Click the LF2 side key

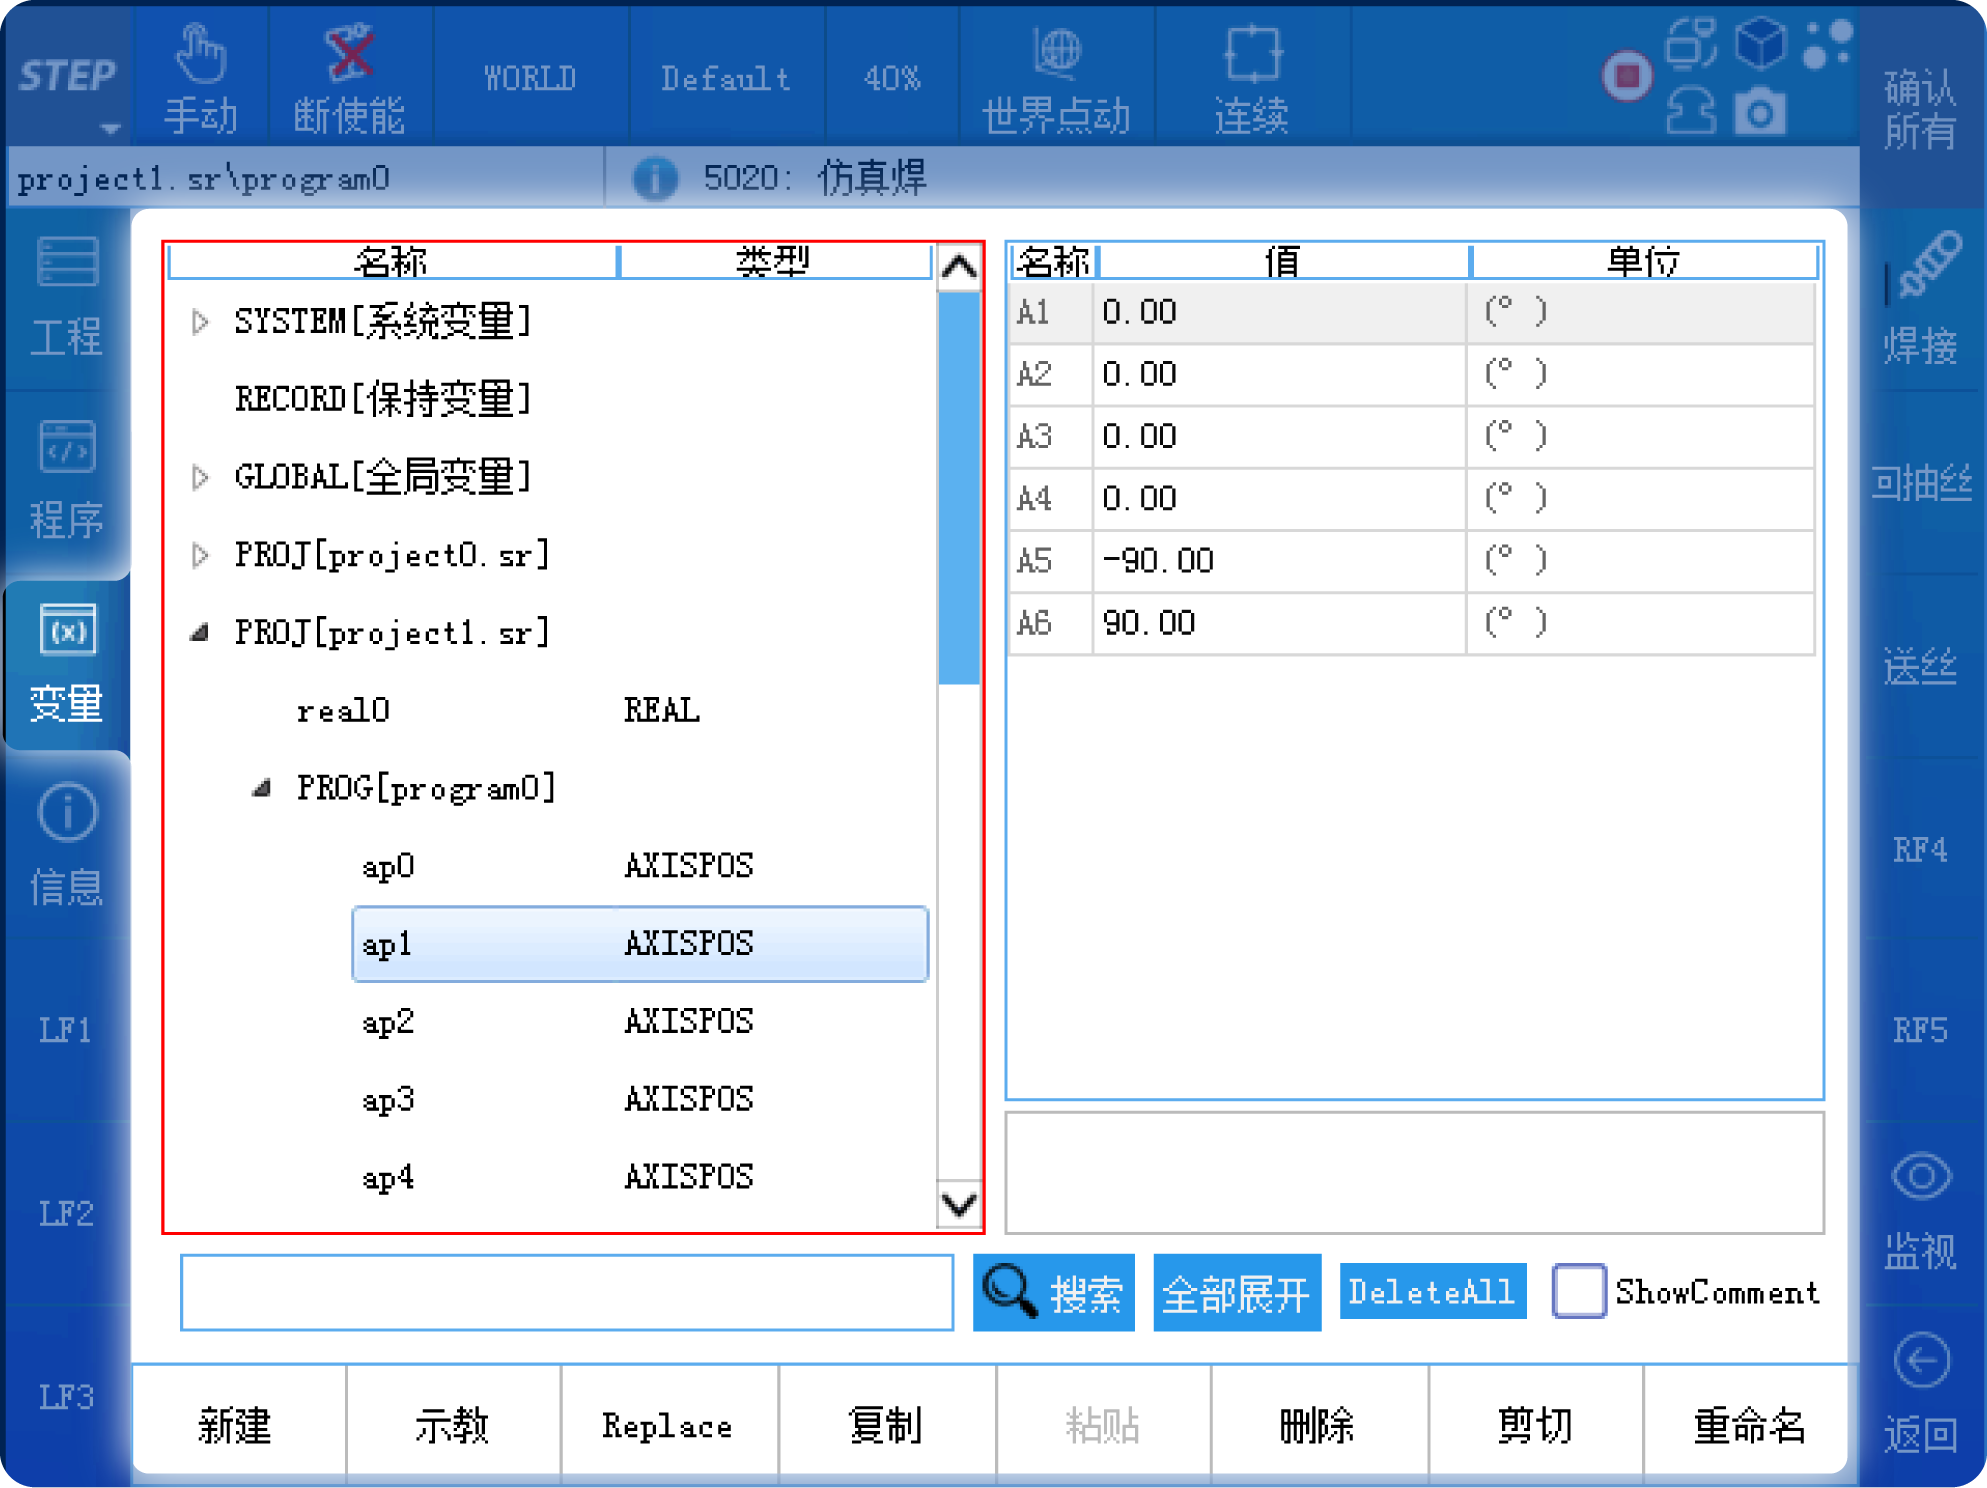pos(66,1214)
